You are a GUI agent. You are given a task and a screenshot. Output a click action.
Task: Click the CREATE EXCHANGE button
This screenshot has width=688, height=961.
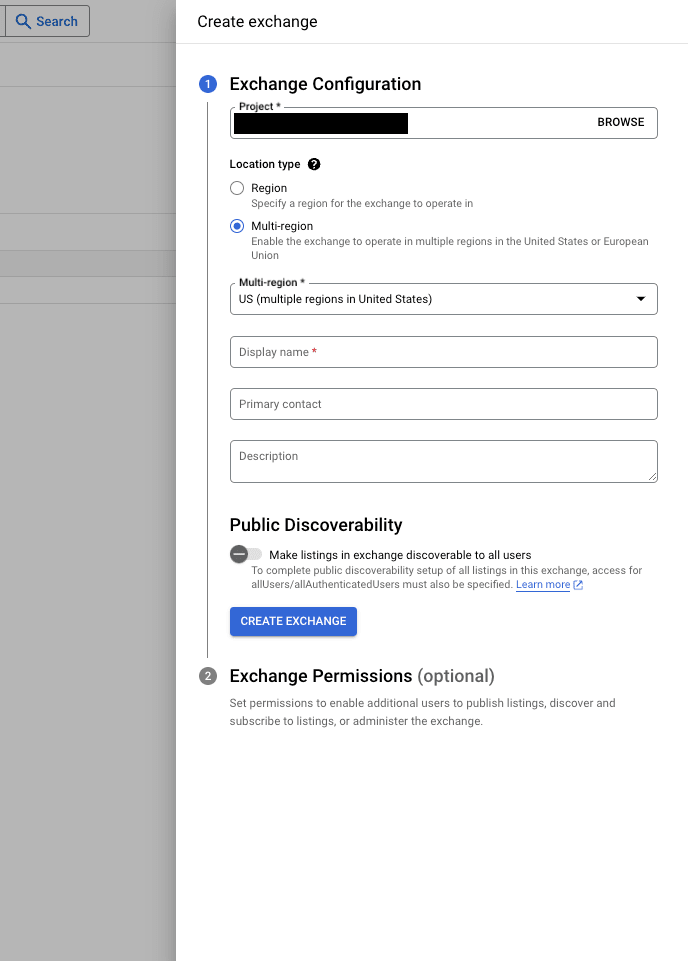pyautogui.click(x=293, y=621)
